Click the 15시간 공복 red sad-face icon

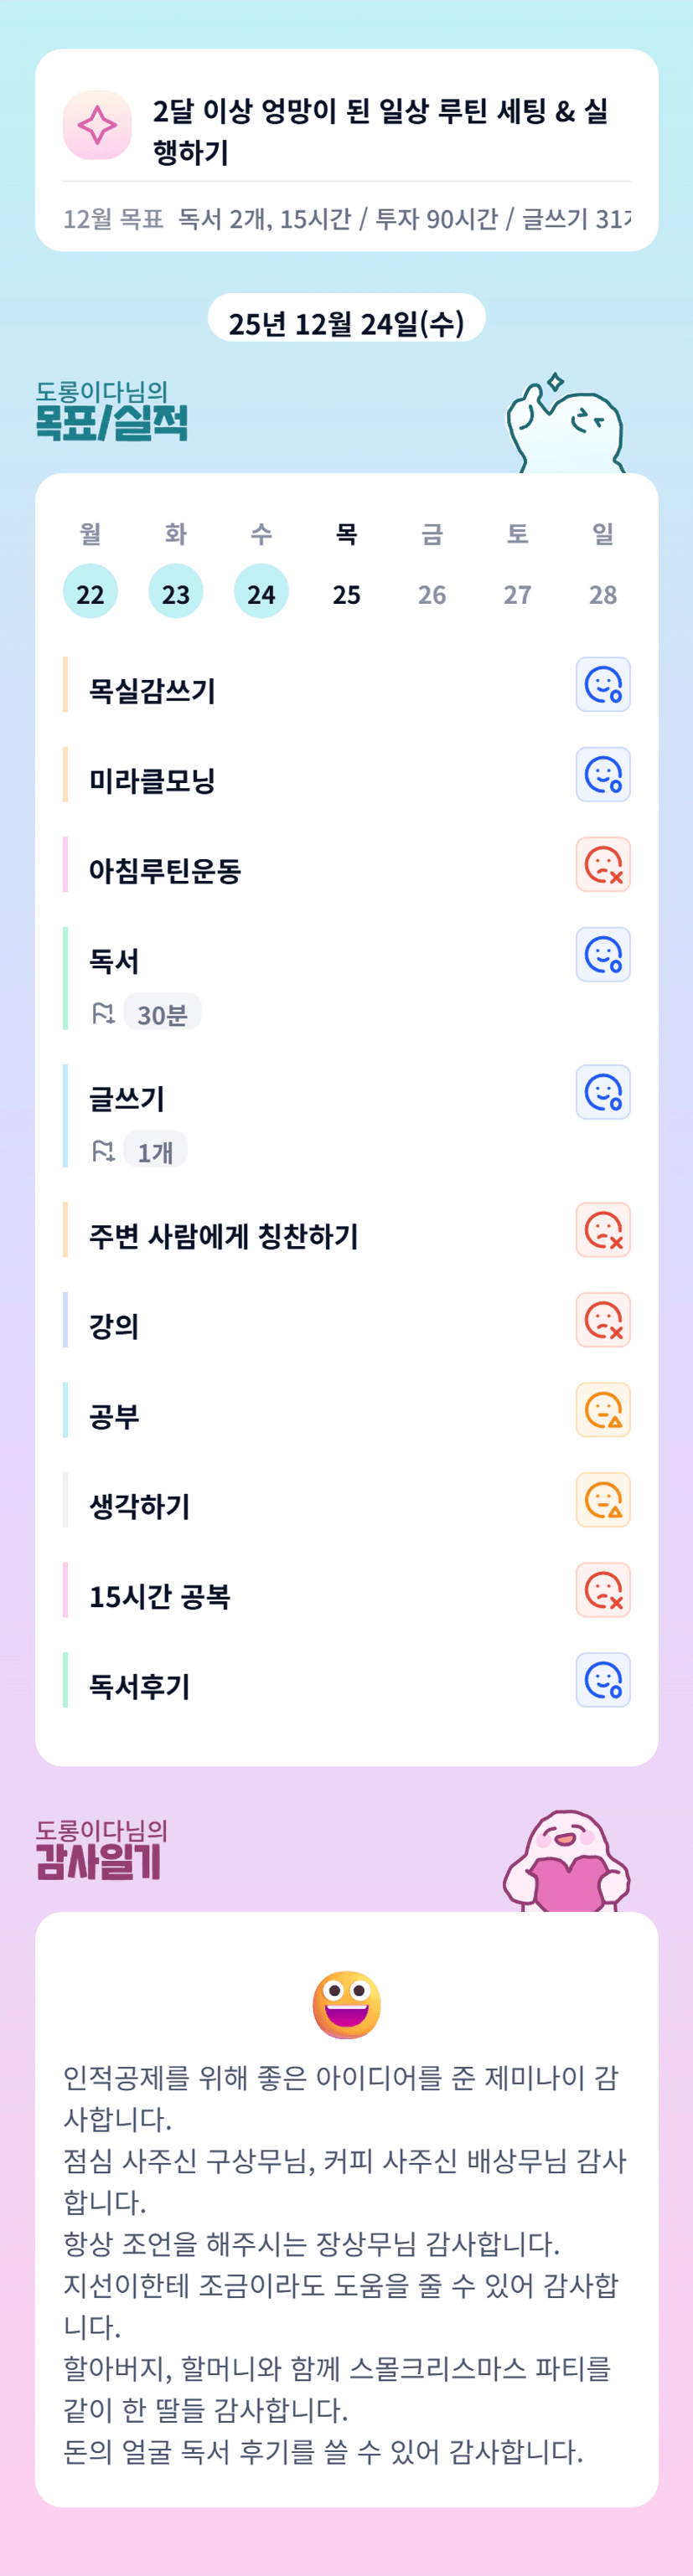603,1590
